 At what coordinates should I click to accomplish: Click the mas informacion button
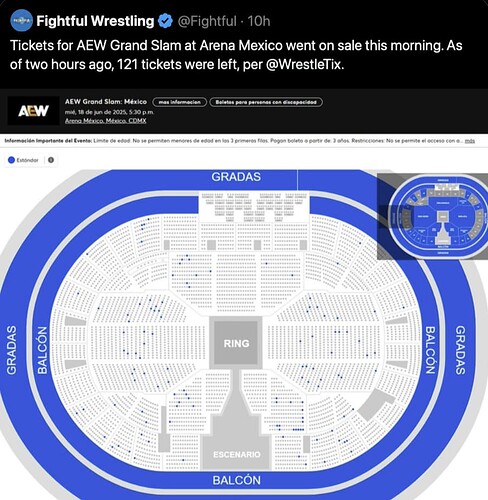click(x=180, y=102)
